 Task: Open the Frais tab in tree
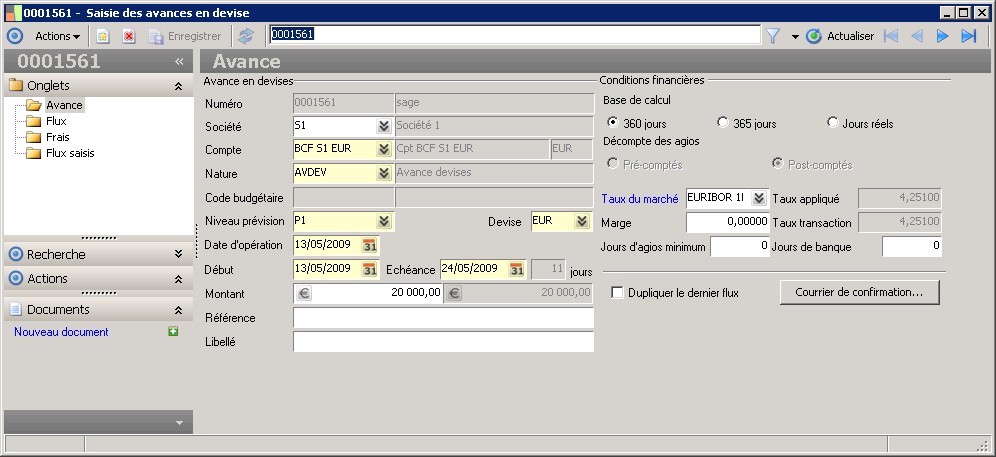pyautogui.click(x=58, y=137)
